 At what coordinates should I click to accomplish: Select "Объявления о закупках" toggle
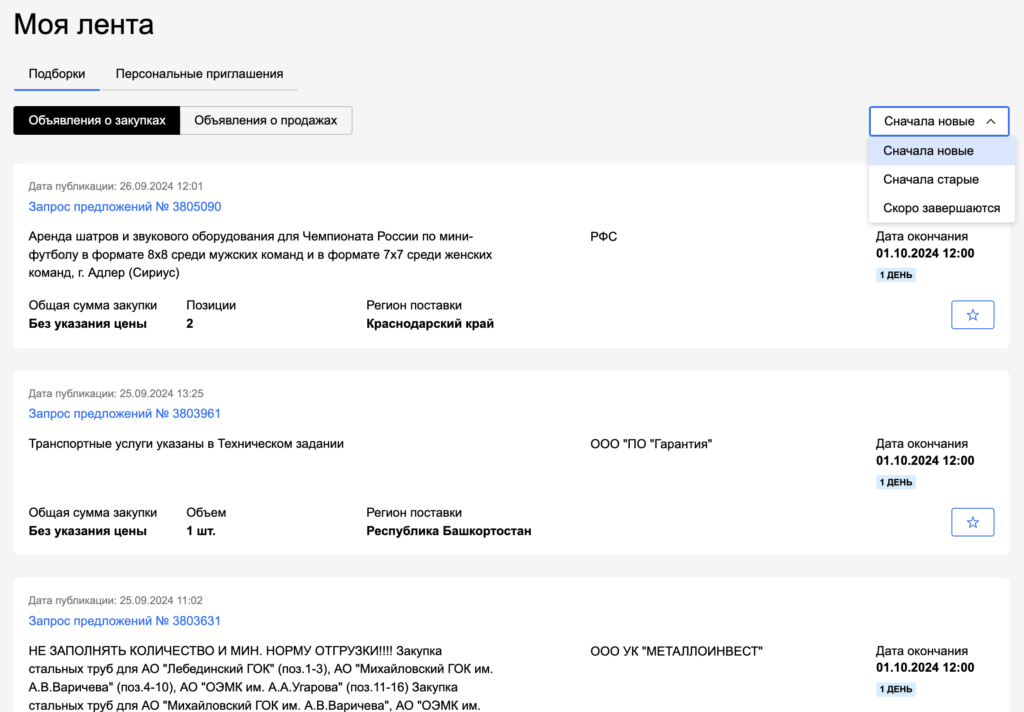click(97, 121)
